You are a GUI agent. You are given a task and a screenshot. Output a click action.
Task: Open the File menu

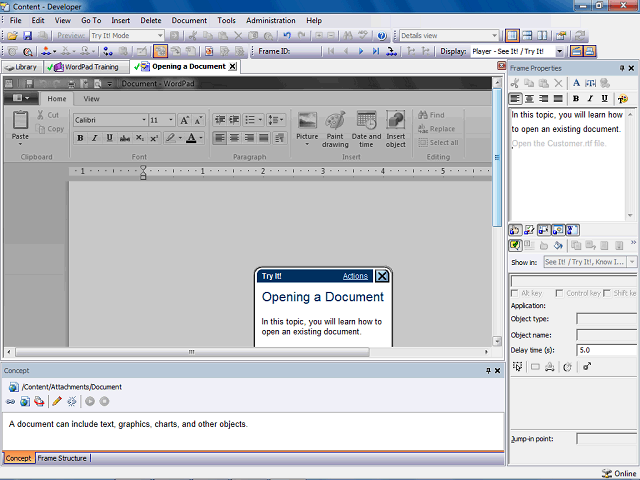click(16, 20)
